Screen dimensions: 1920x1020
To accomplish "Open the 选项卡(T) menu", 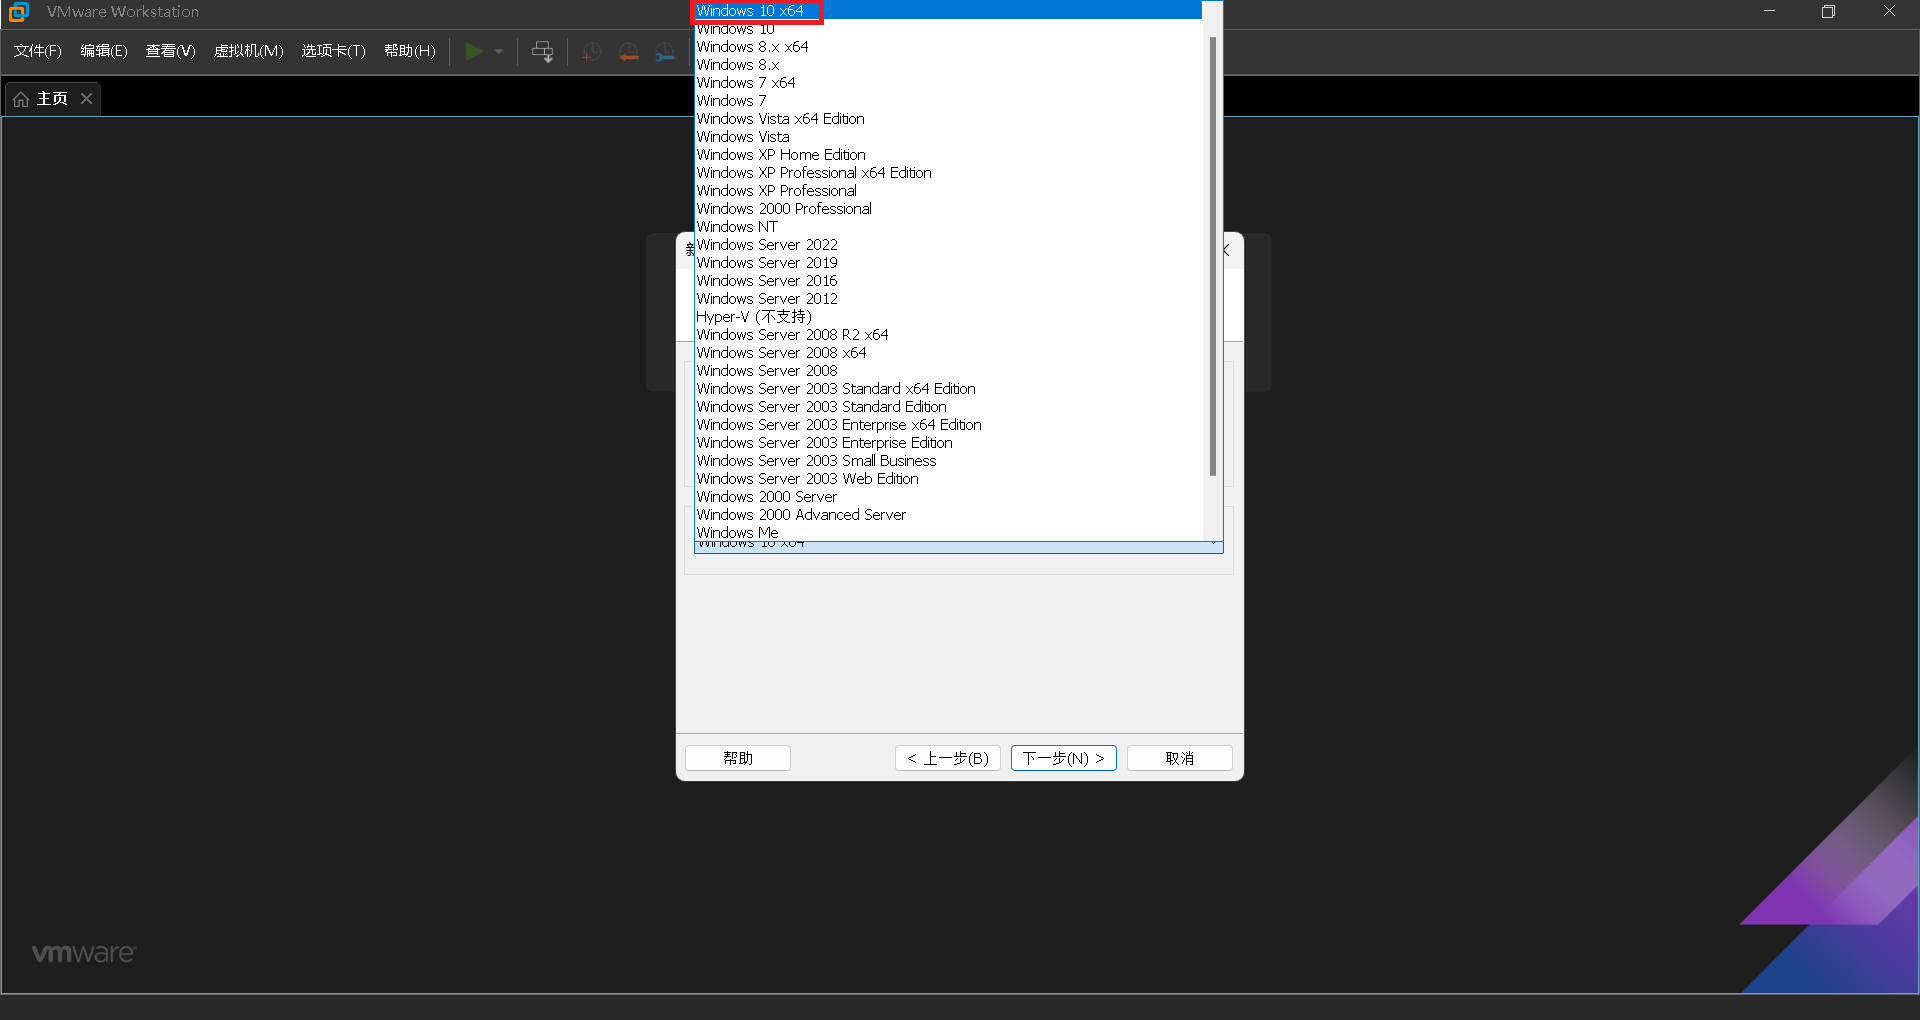I will point(334,51).
